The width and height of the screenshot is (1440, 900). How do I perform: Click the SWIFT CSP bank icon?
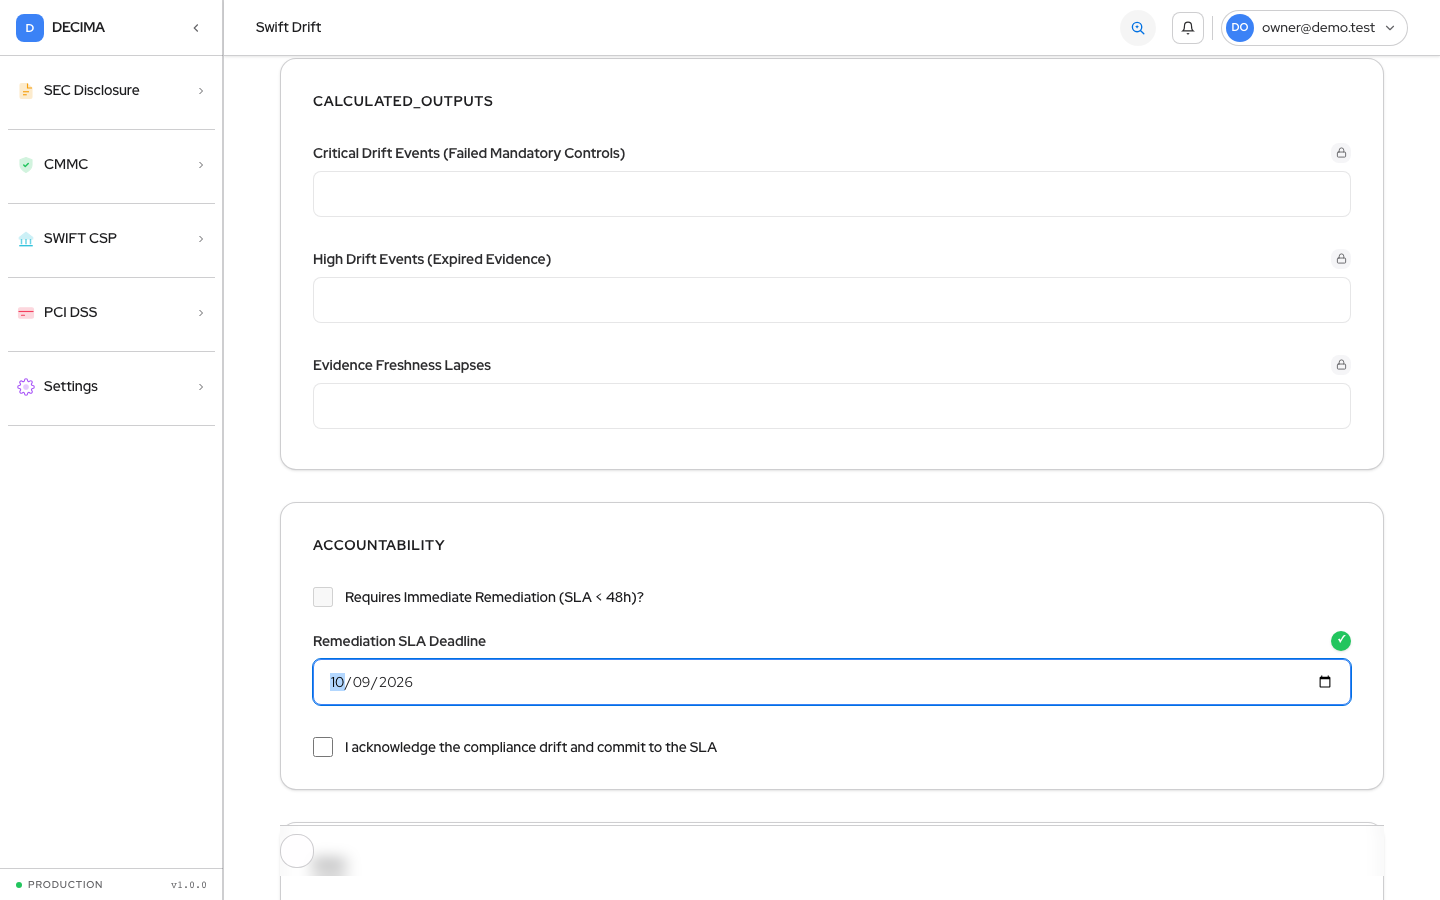tap(26, 239)
